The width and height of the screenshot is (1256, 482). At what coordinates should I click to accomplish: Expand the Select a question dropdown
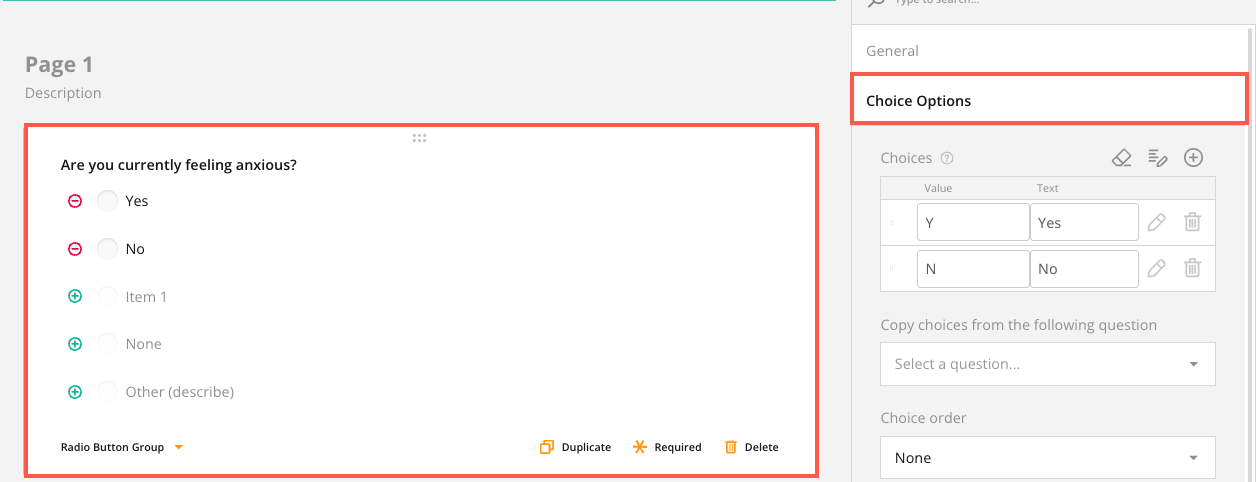click(x=1048, y=364)
